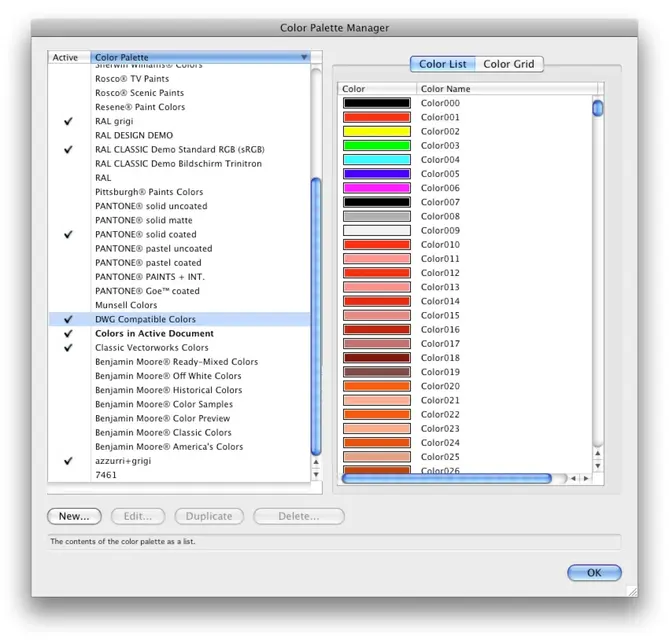Confirm with the OK button
The height and width of the screenshot is (640, 669).
[594, 573]
